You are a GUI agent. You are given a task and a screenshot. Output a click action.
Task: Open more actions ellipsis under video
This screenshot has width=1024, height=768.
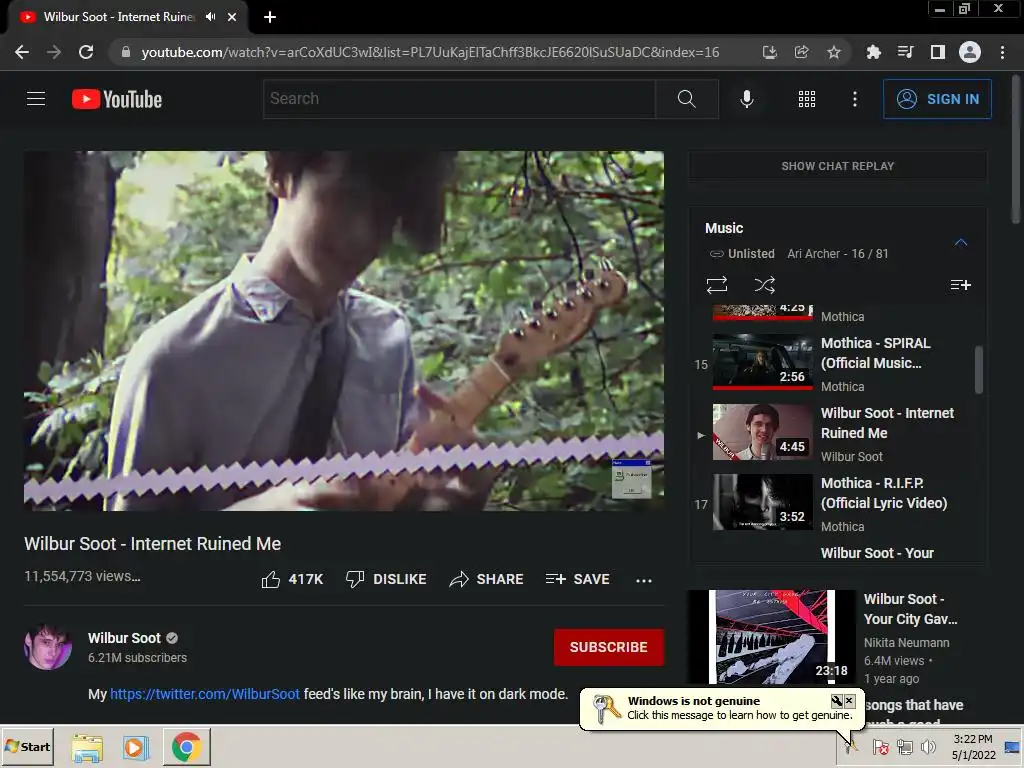click(644, 580)
